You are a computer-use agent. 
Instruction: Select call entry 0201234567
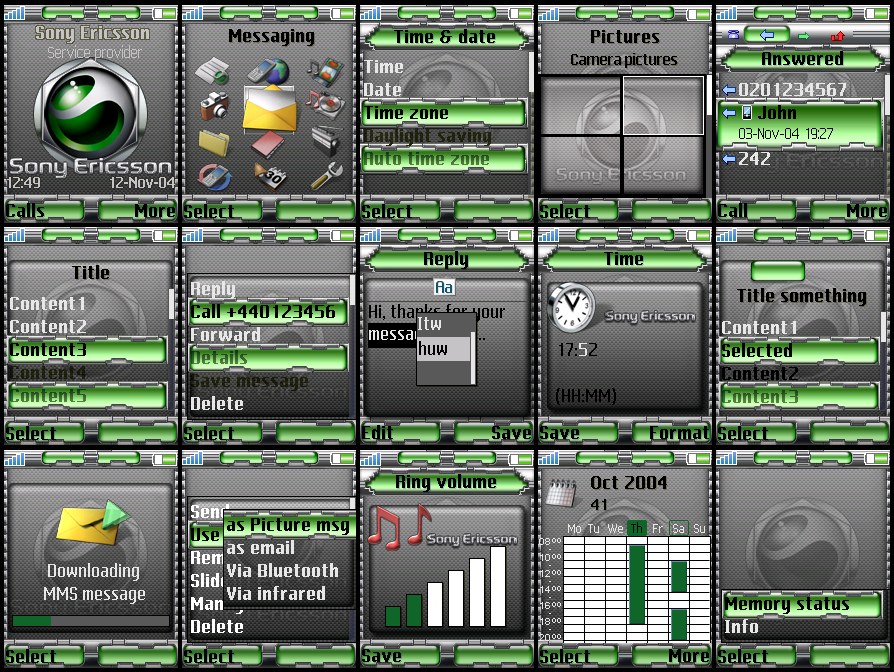(x=801, y=89)
